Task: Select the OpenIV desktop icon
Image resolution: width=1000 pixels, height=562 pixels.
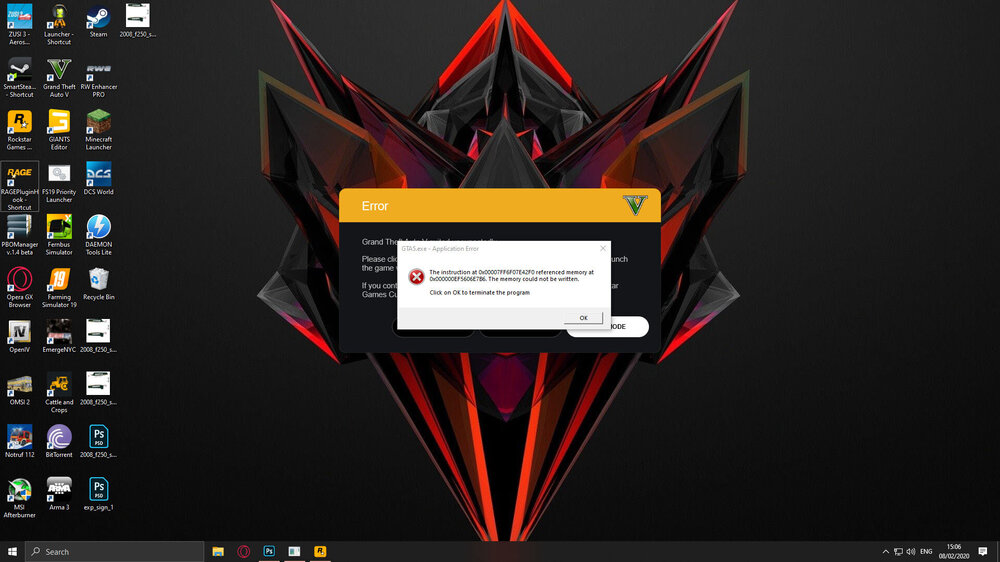Action: click(19, 336)
